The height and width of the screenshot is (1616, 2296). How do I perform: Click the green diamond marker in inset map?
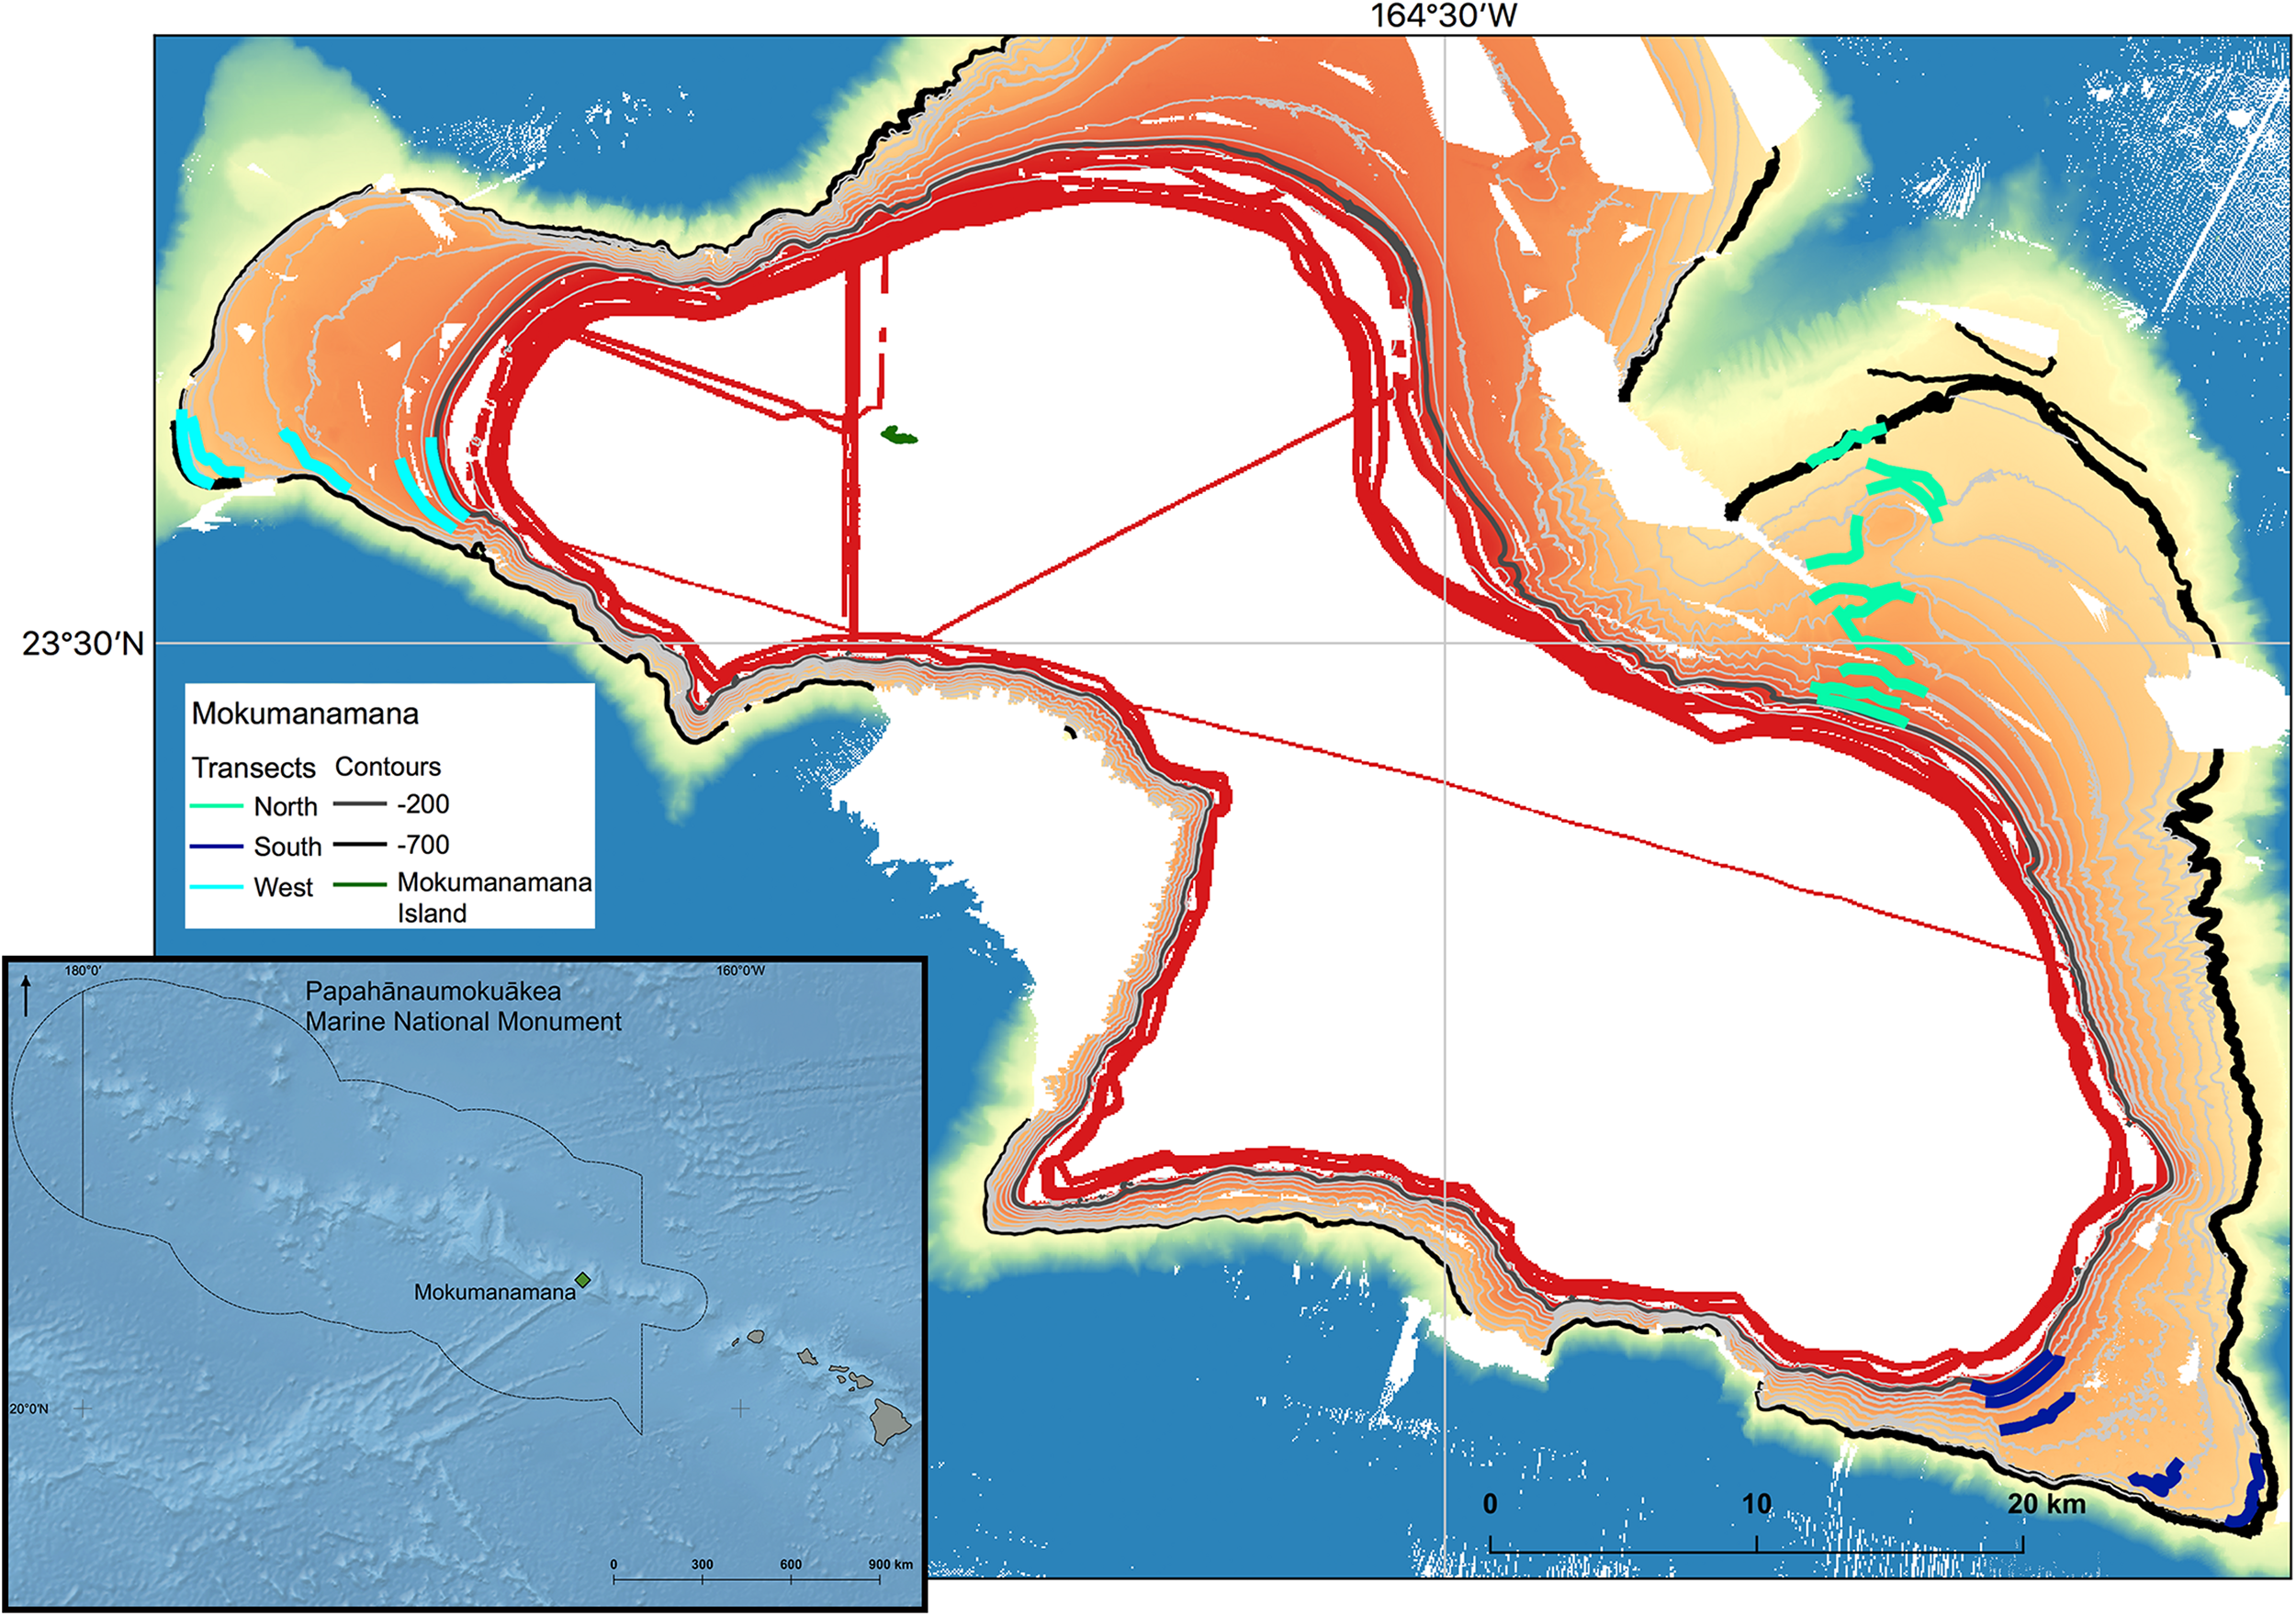coord(583,1280)
